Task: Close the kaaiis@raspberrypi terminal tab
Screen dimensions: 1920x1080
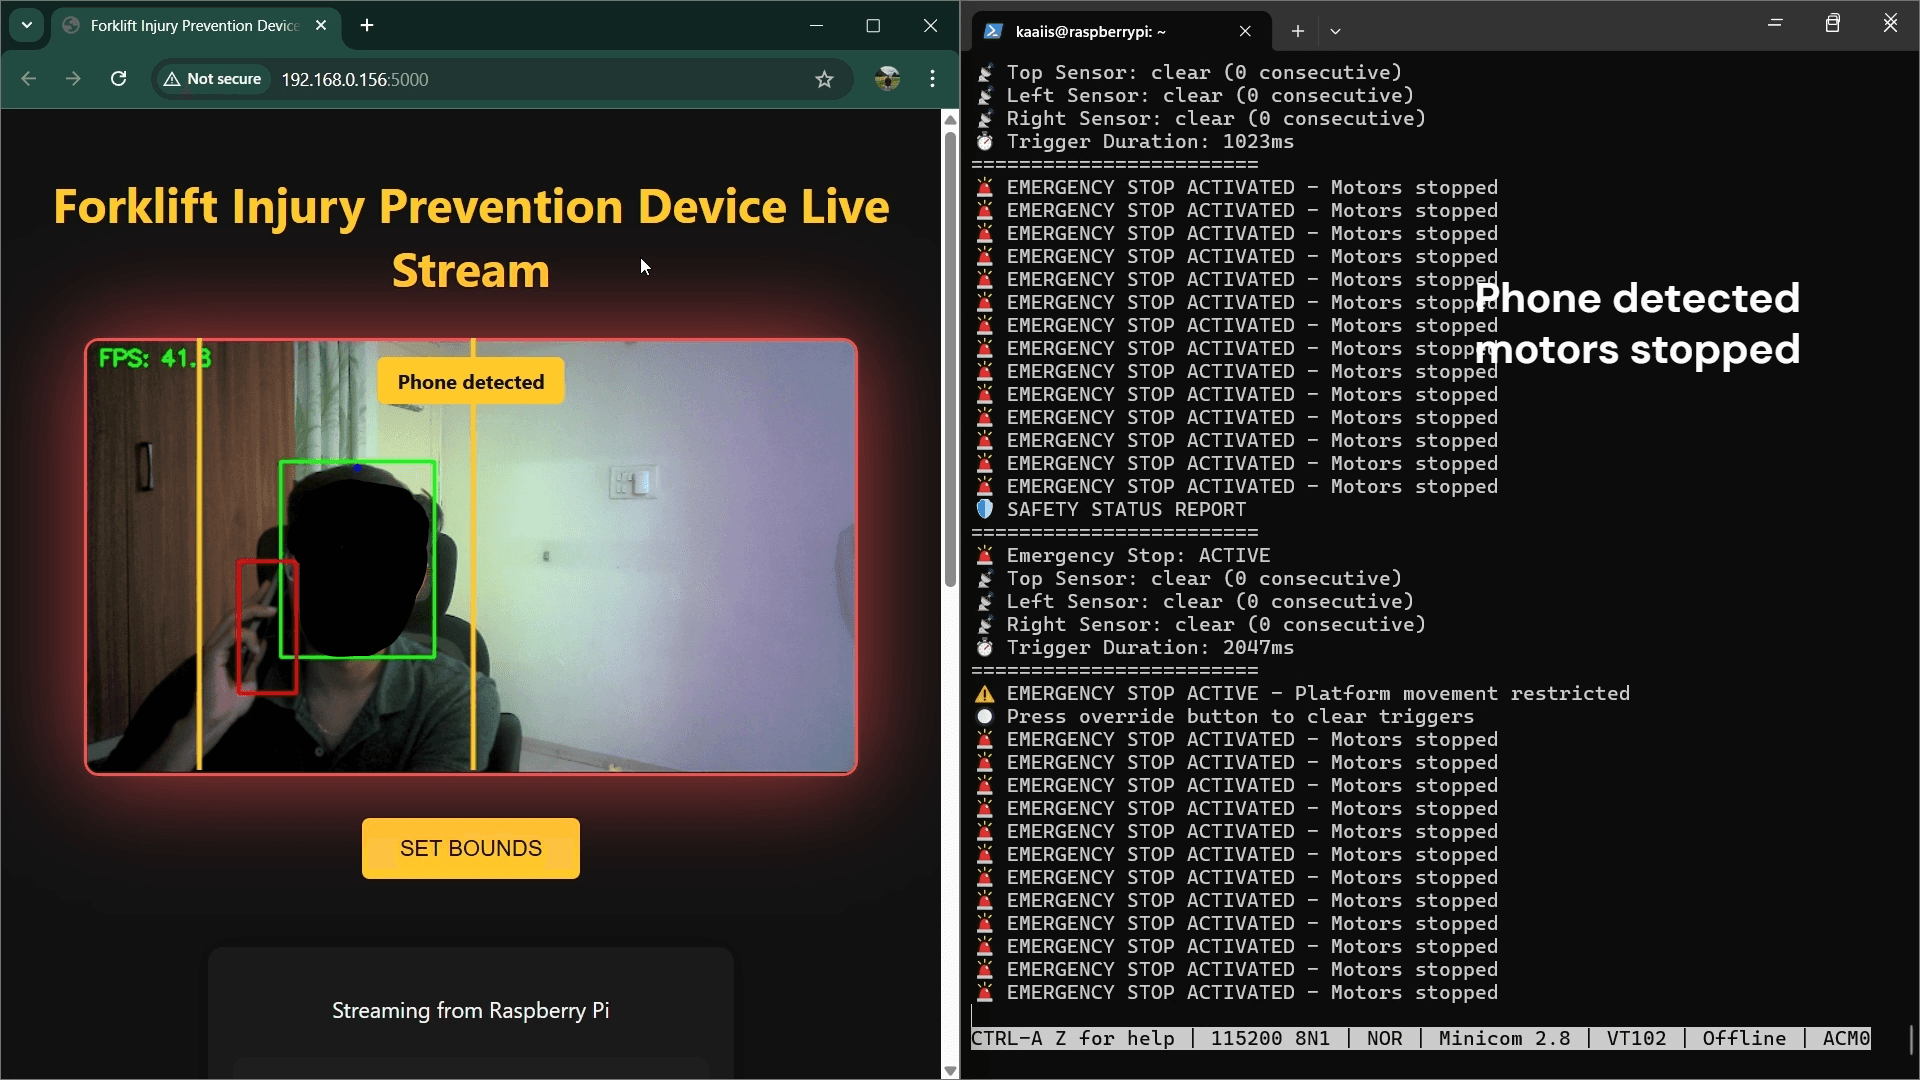Action: point(1245,32)
